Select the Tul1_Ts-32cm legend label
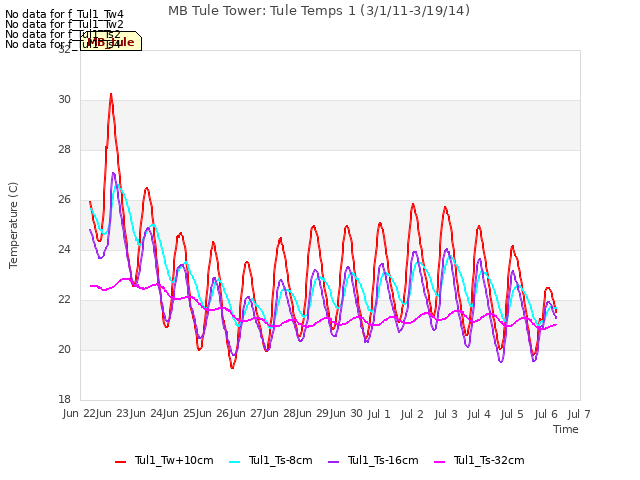Viewport: 640px width, 480px height. coord(489,460)
